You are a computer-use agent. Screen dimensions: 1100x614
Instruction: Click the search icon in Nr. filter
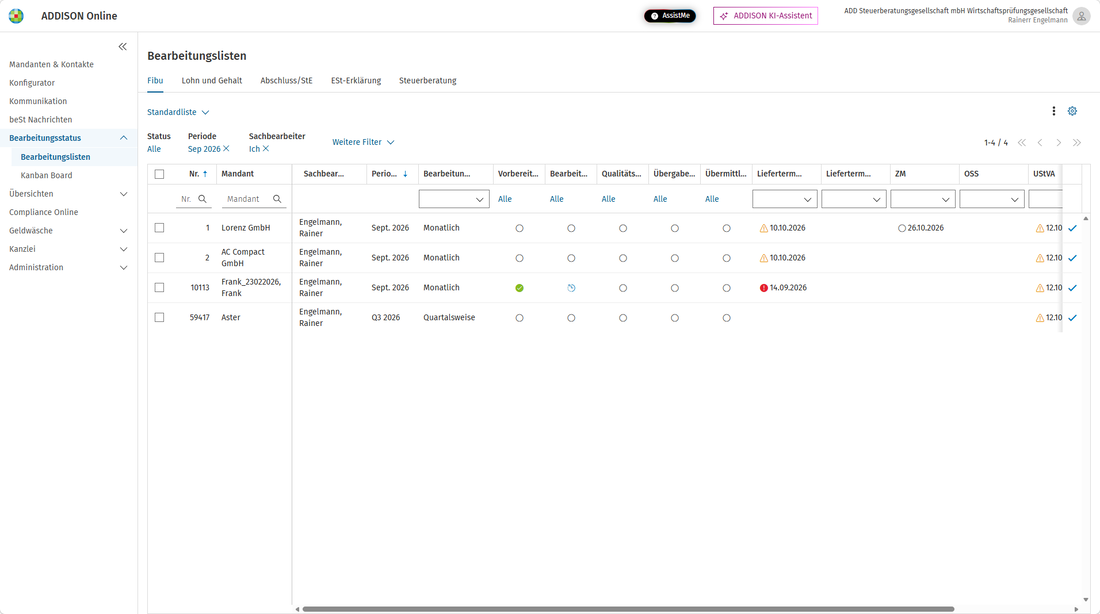(x=202, y=199)
